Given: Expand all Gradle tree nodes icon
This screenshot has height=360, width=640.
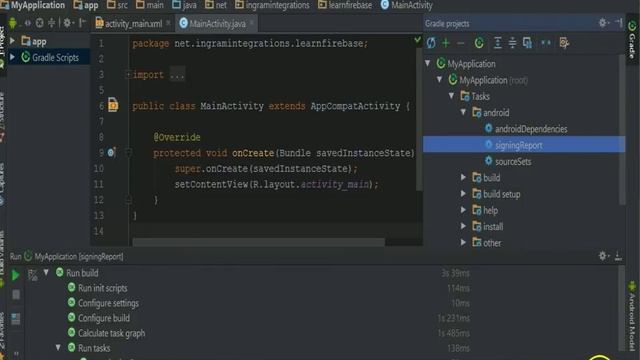Looking at the screenshot, I should pyautogui.click(x=498, y=43).
